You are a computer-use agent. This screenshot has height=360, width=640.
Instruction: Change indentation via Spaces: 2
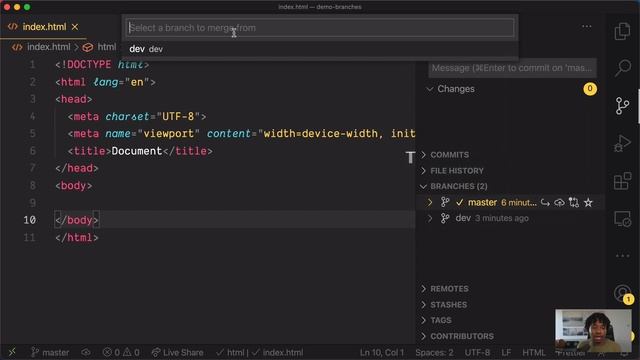(434, 352)
